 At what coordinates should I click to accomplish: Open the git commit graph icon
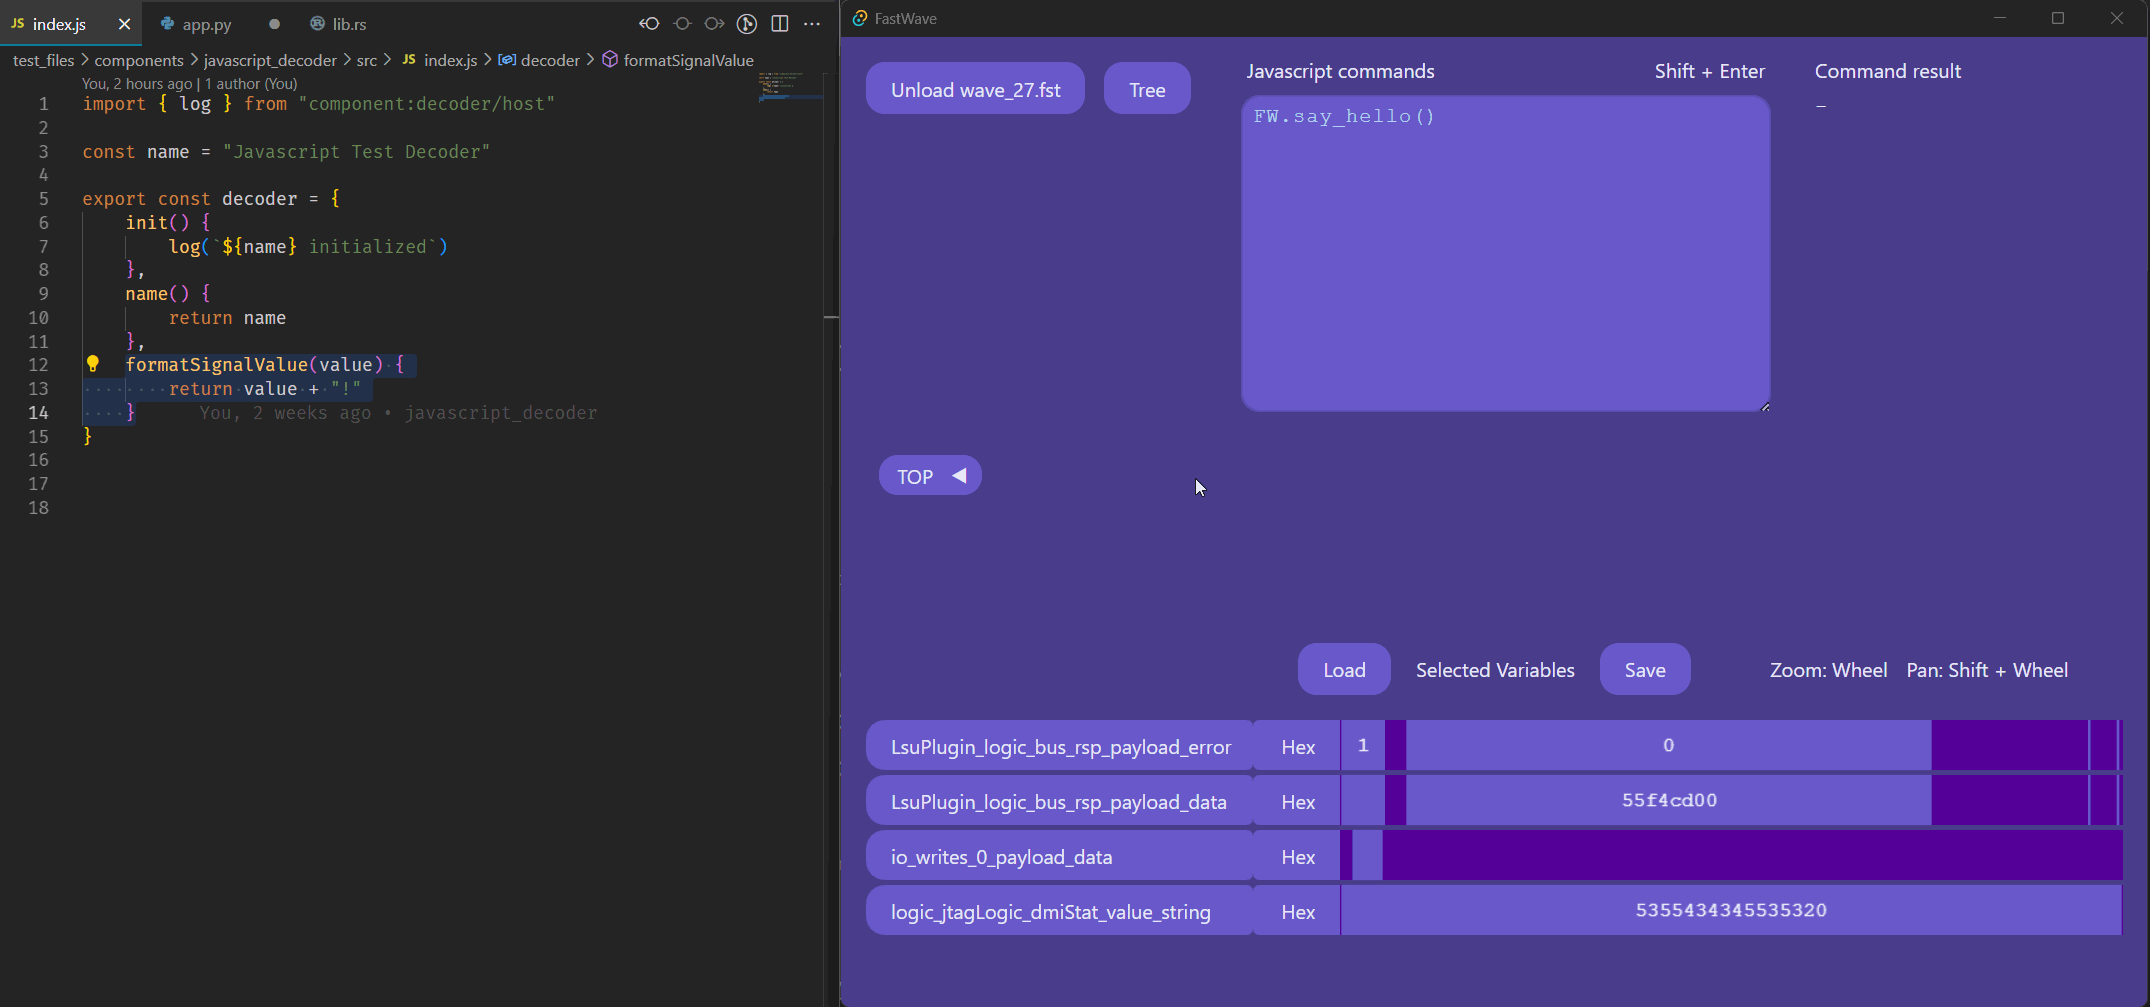(x=747, y=23)
